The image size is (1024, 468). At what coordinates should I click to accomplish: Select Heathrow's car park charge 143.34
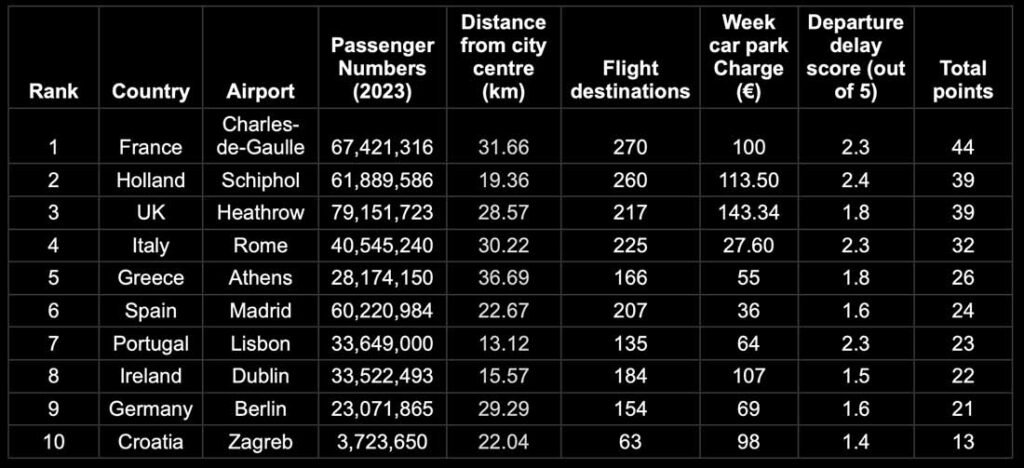[748, 213]
